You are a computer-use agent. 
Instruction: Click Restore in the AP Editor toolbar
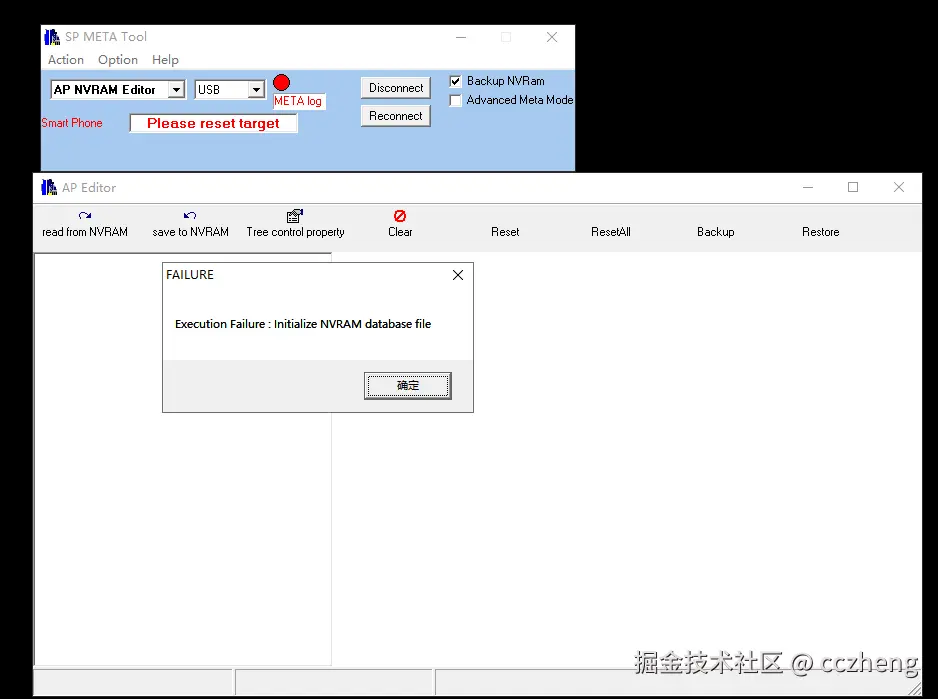[821, 232]
